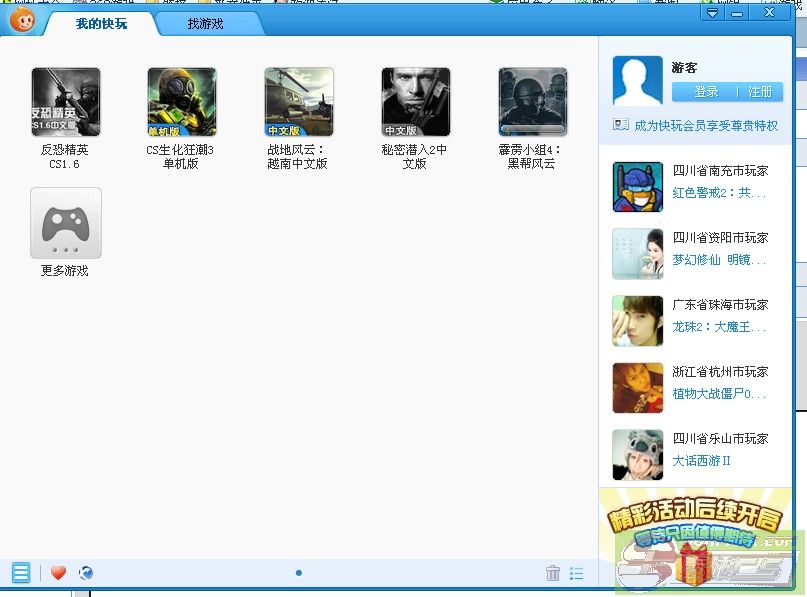Click the guest 游客 avatar picture
The width and height of the screenshot is (807, 597).
637,81
